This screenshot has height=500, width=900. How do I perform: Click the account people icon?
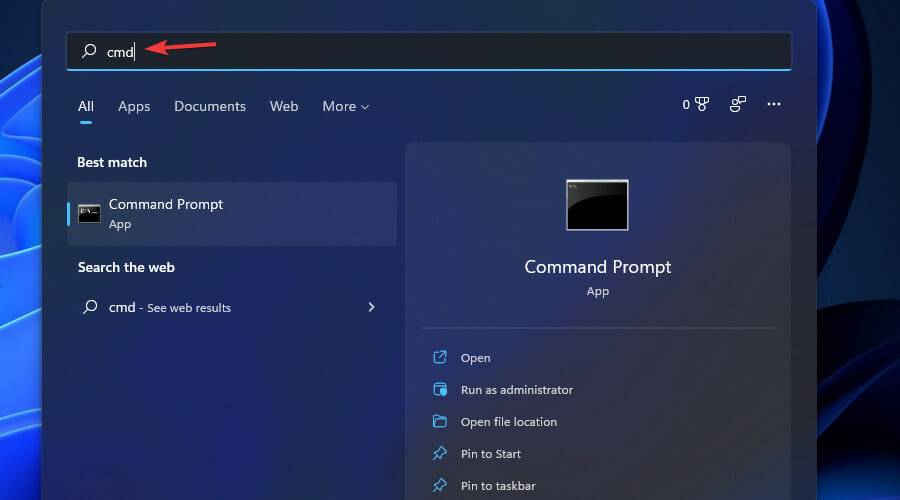(x=738, y=104)
